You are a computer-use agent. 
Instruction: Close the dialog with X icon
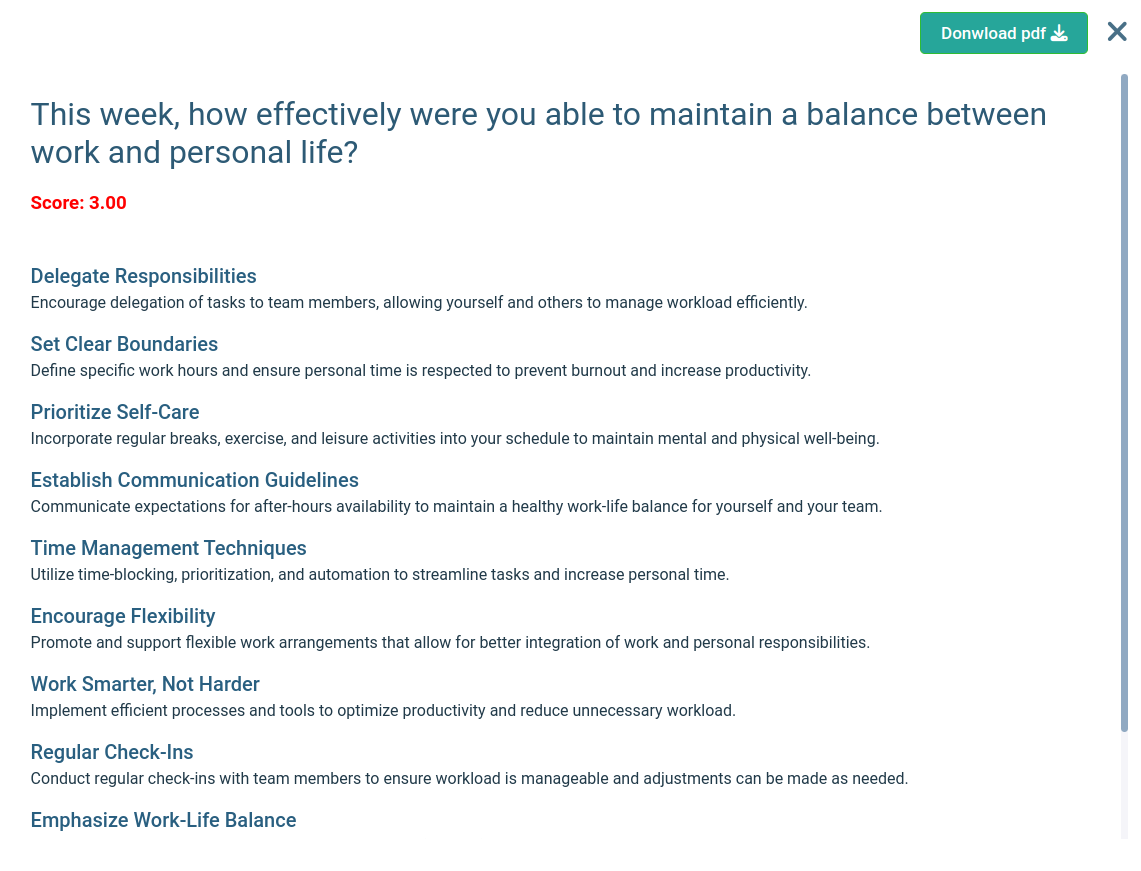[1117, 31]
